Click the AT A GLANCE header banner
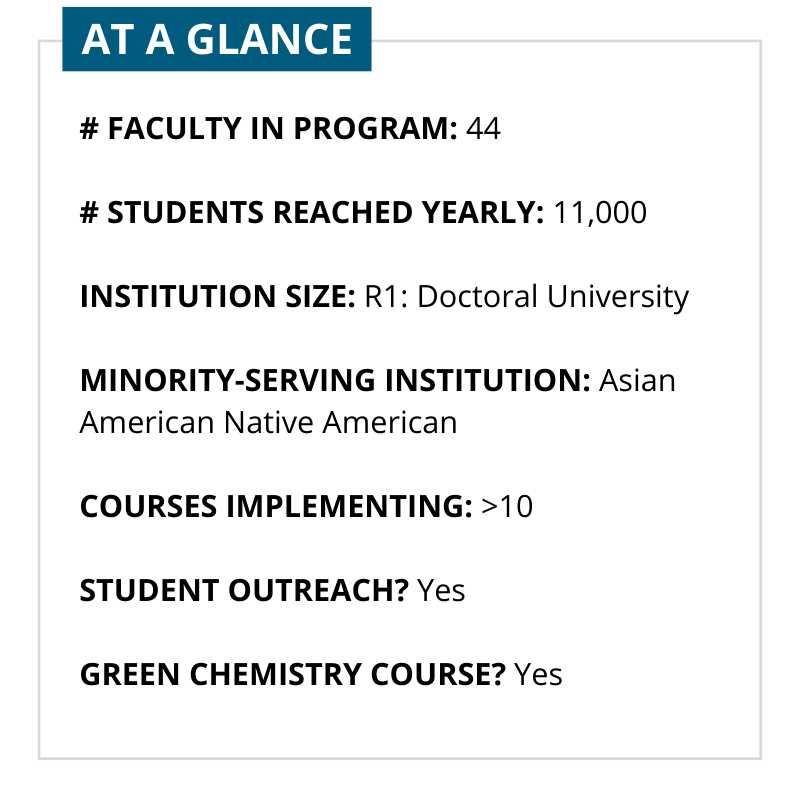 (x=217, y=40)
